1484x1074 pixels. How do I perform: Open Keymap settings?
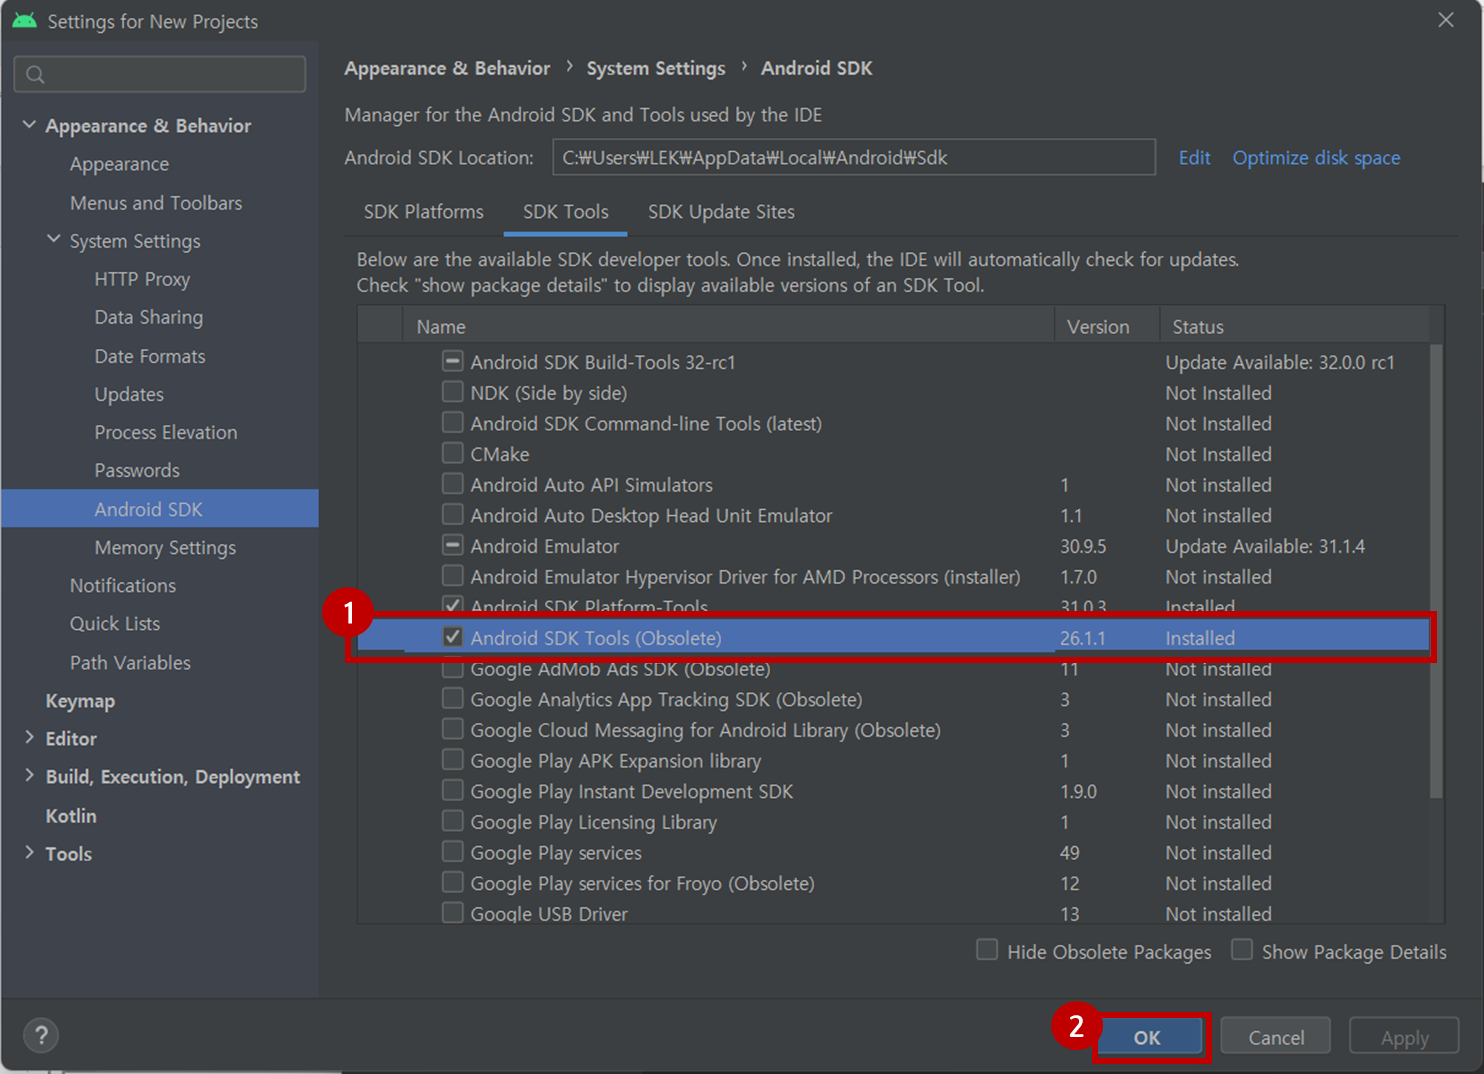click(x=80, y=700)
